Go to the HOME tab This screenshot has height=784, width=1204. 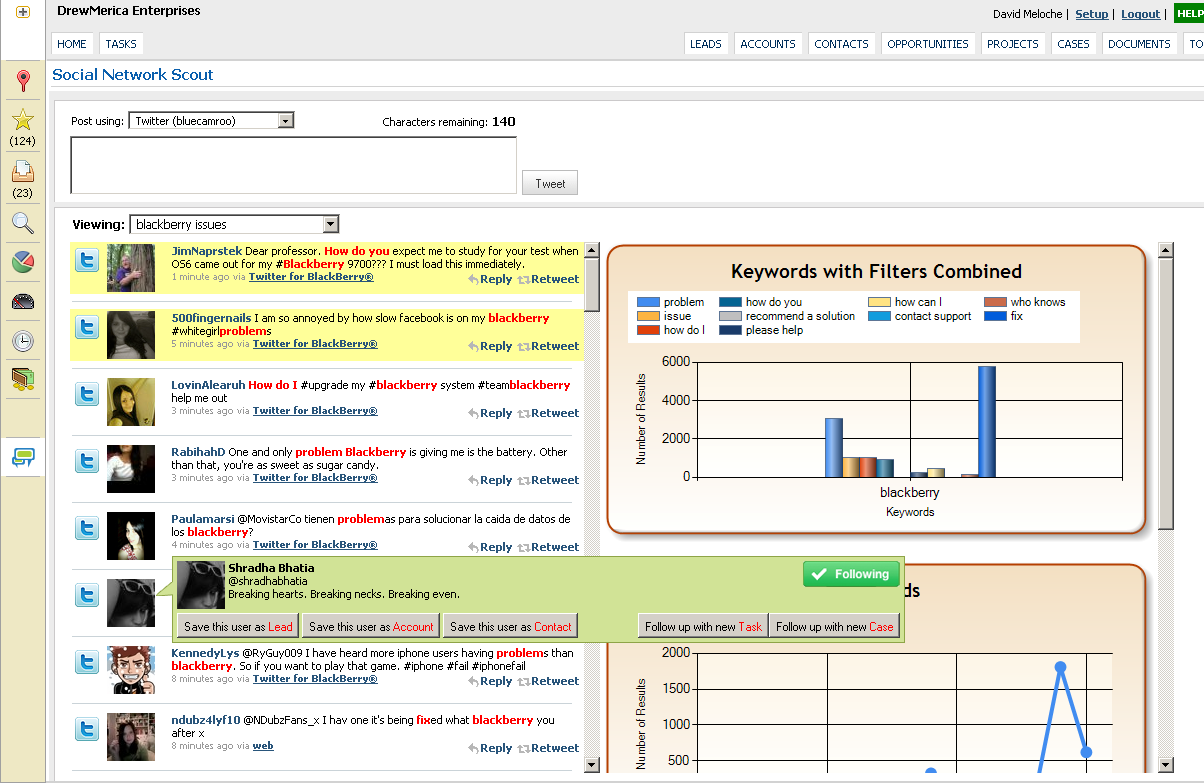[x=72, y=44]
